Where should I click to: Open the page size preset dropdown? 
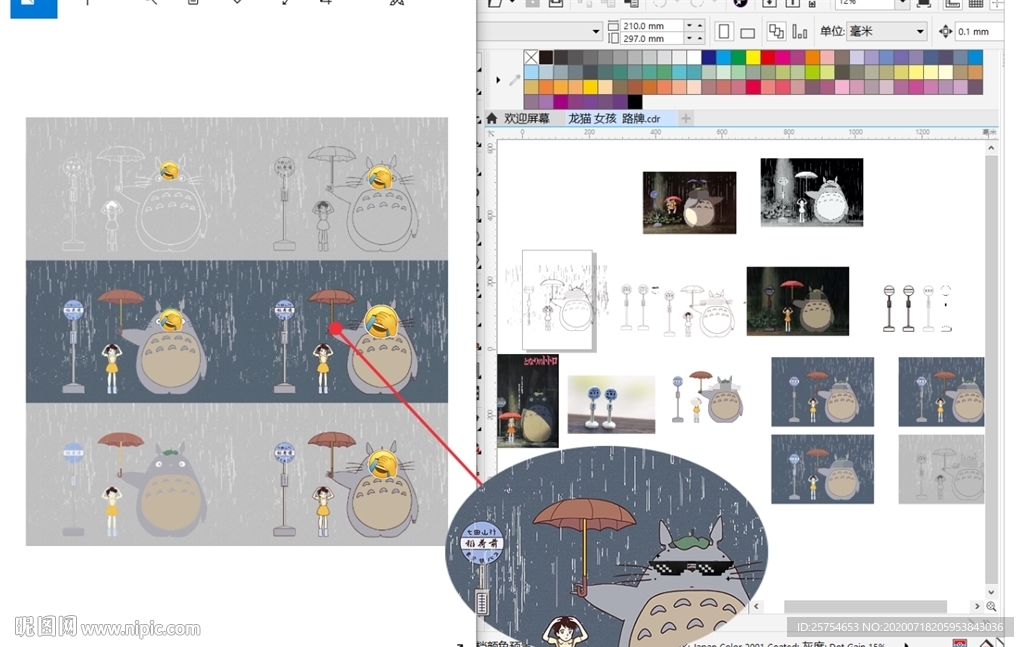596,31
